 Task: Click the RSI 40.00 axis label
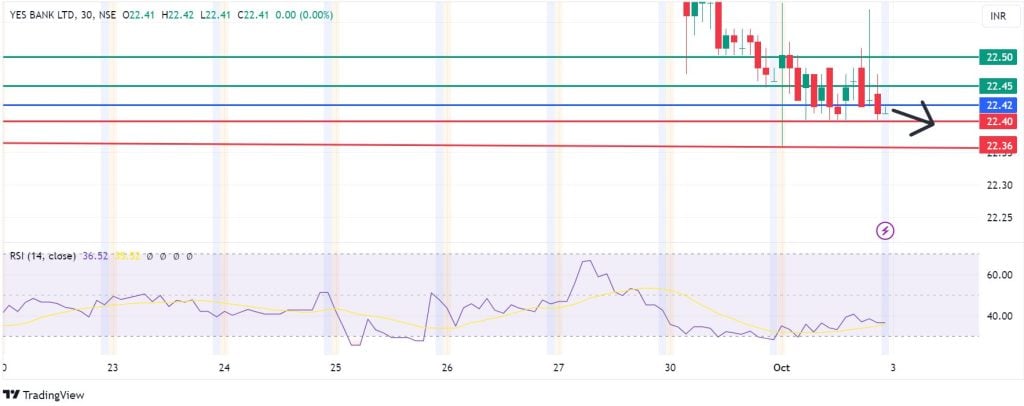[x=999, y=316]
